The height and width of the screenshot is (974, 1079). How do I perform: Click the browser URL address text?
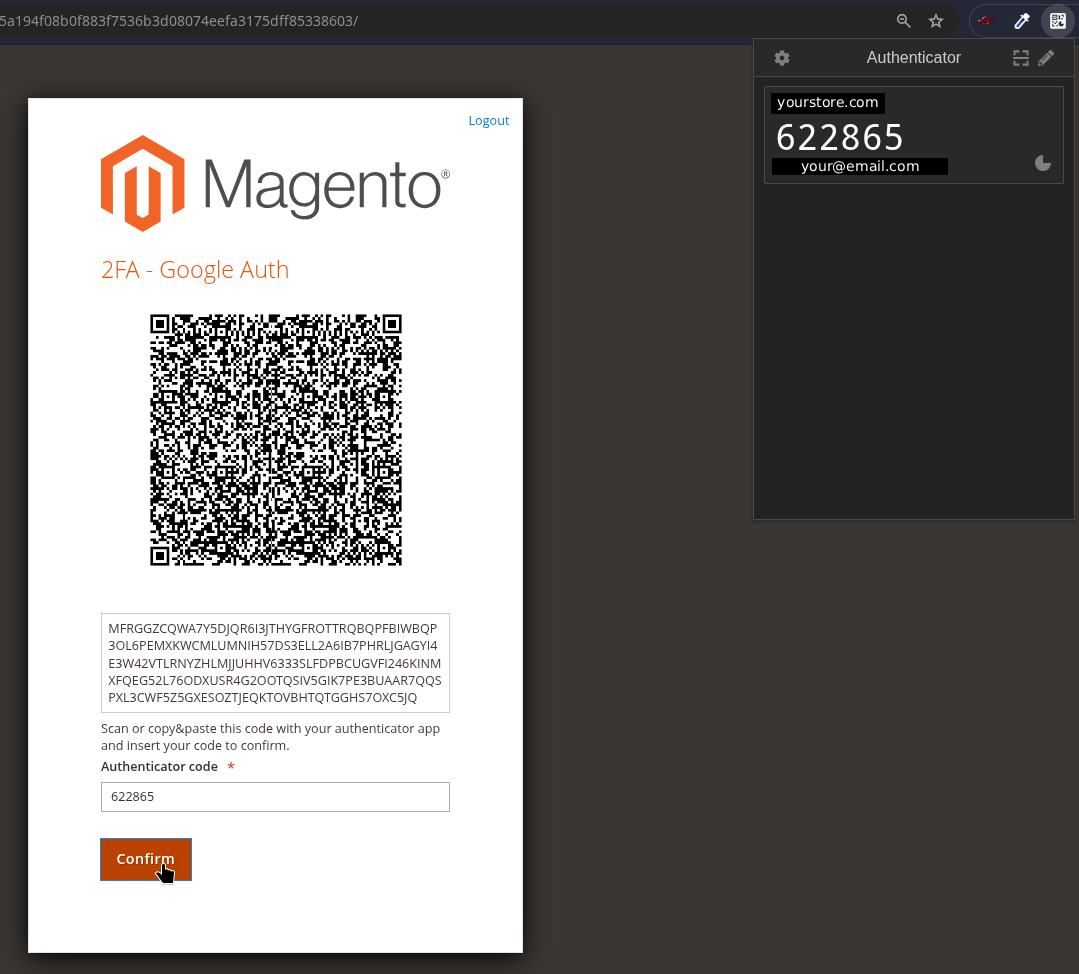click(x=179, y=21)
